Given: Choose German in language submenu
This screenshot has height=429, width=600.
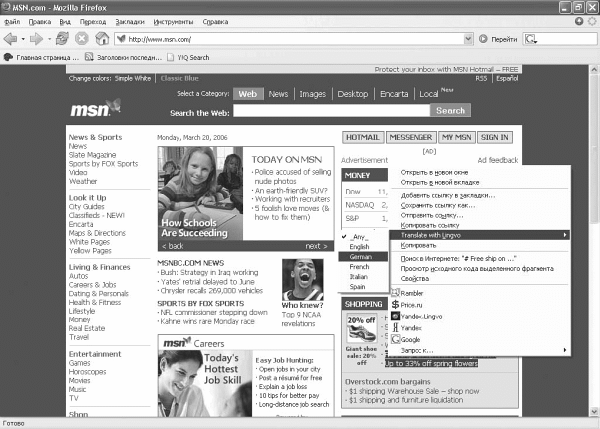Looking at the screenshot, I should pyautogui.click(x=360, y=256).
